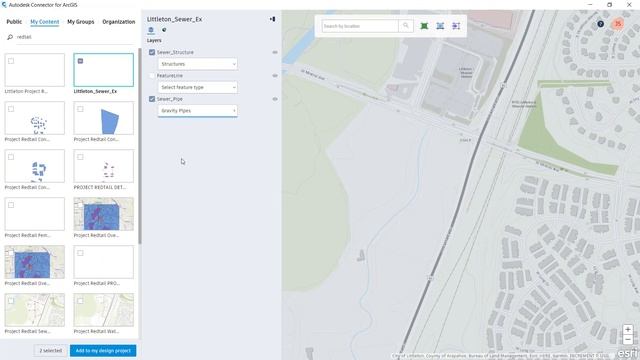Screen dimensions: 640x360
Task: Click the Sewer_Pipe layer name
Action: click(170, 99)
